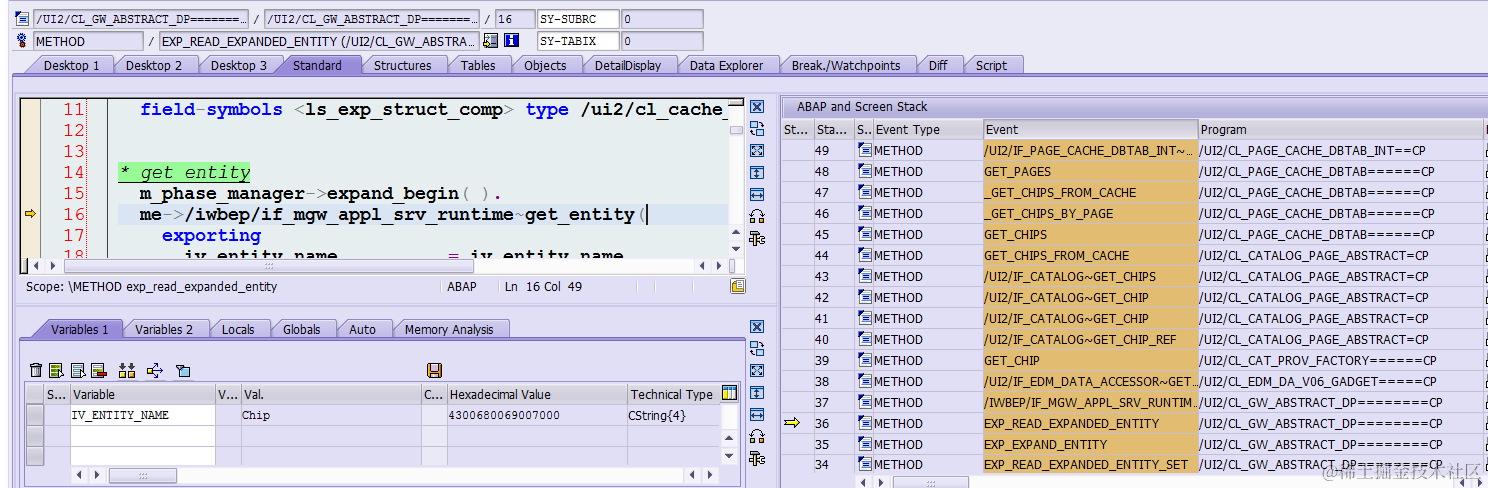The height and width of the screenshot is (488, 1488).
Task: Click the headset services icon beside the source editor
Action: tap(757, 216)
